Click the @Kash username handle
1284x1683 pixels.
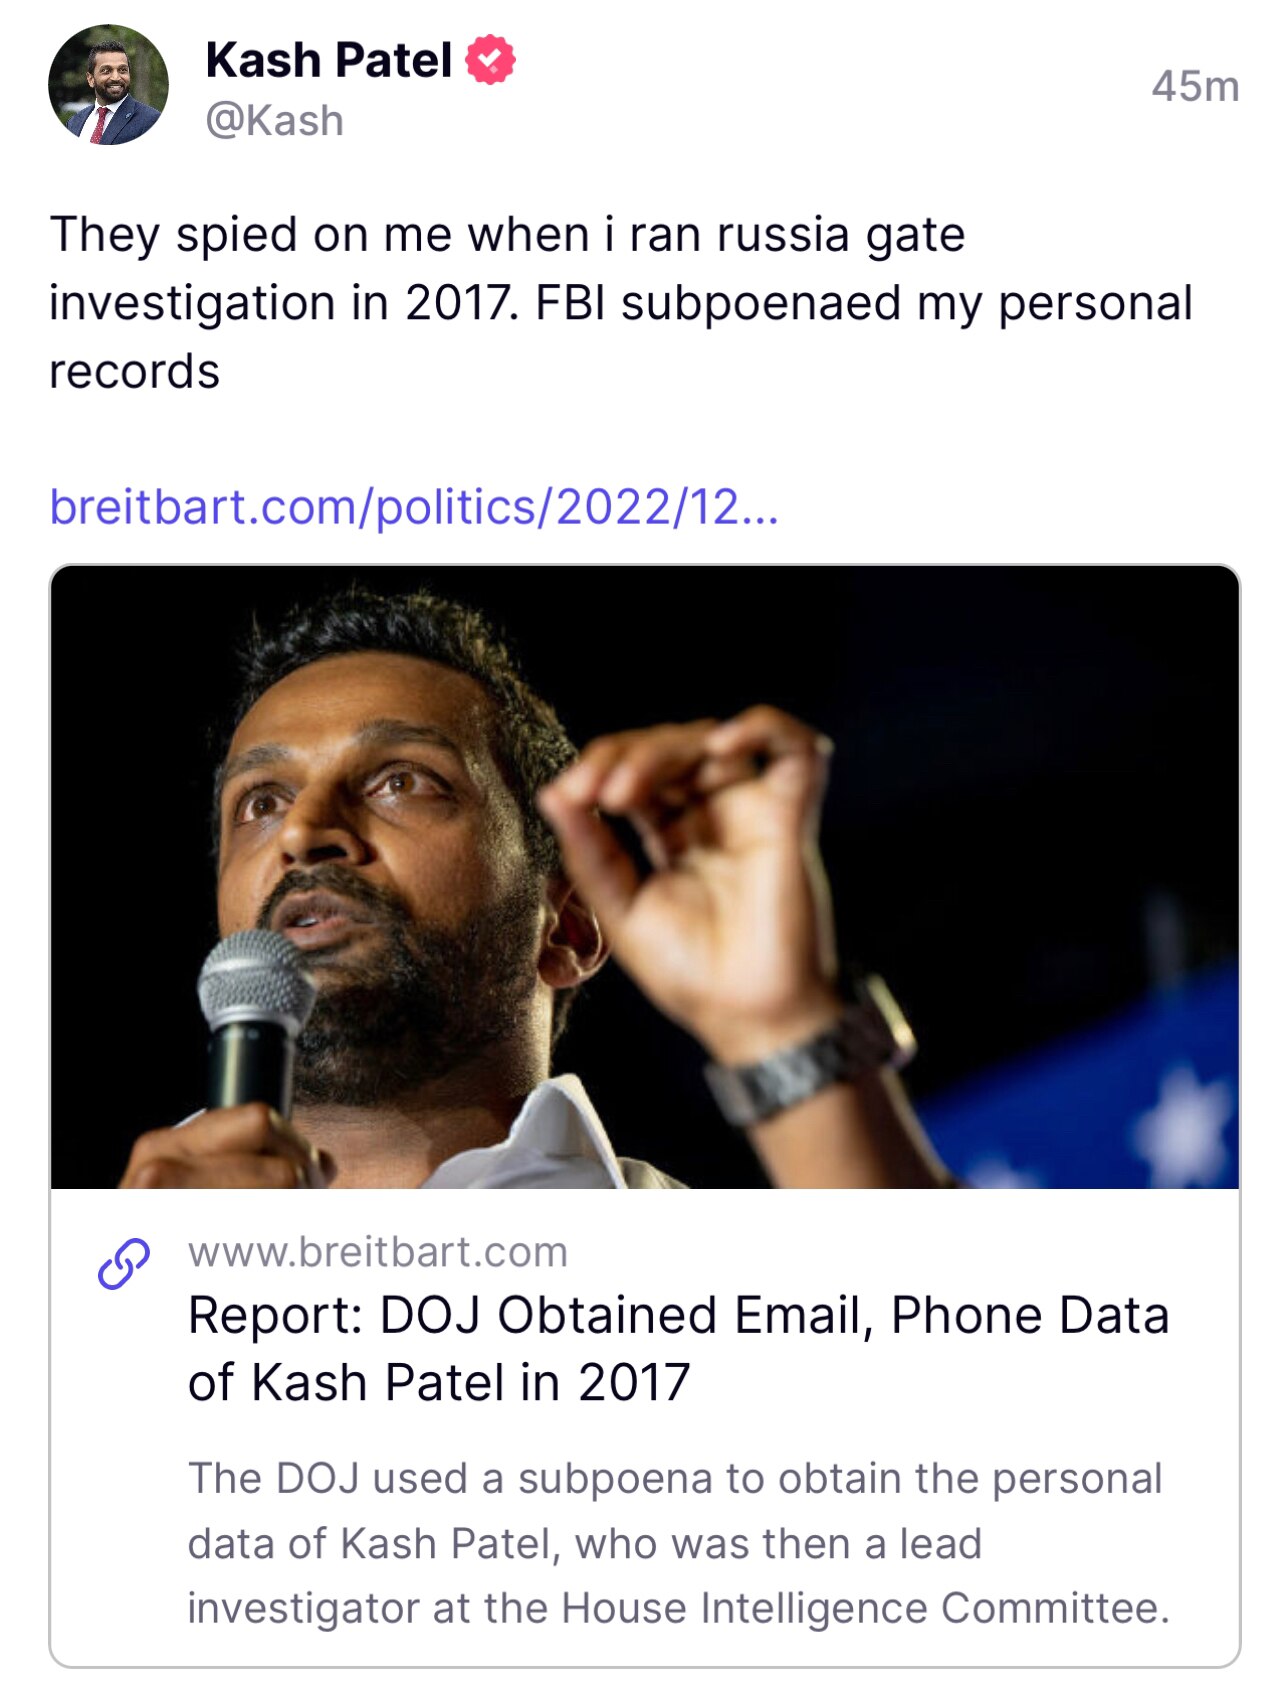277,123
